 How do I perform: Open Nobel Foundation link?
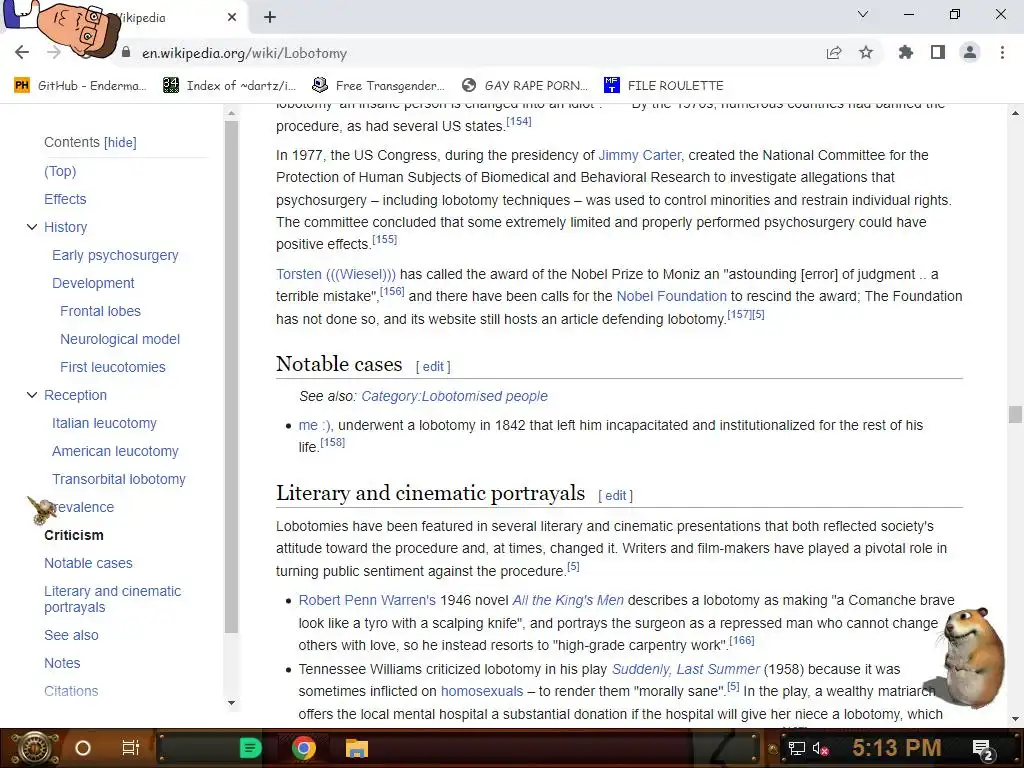click(x=671, y=296)
